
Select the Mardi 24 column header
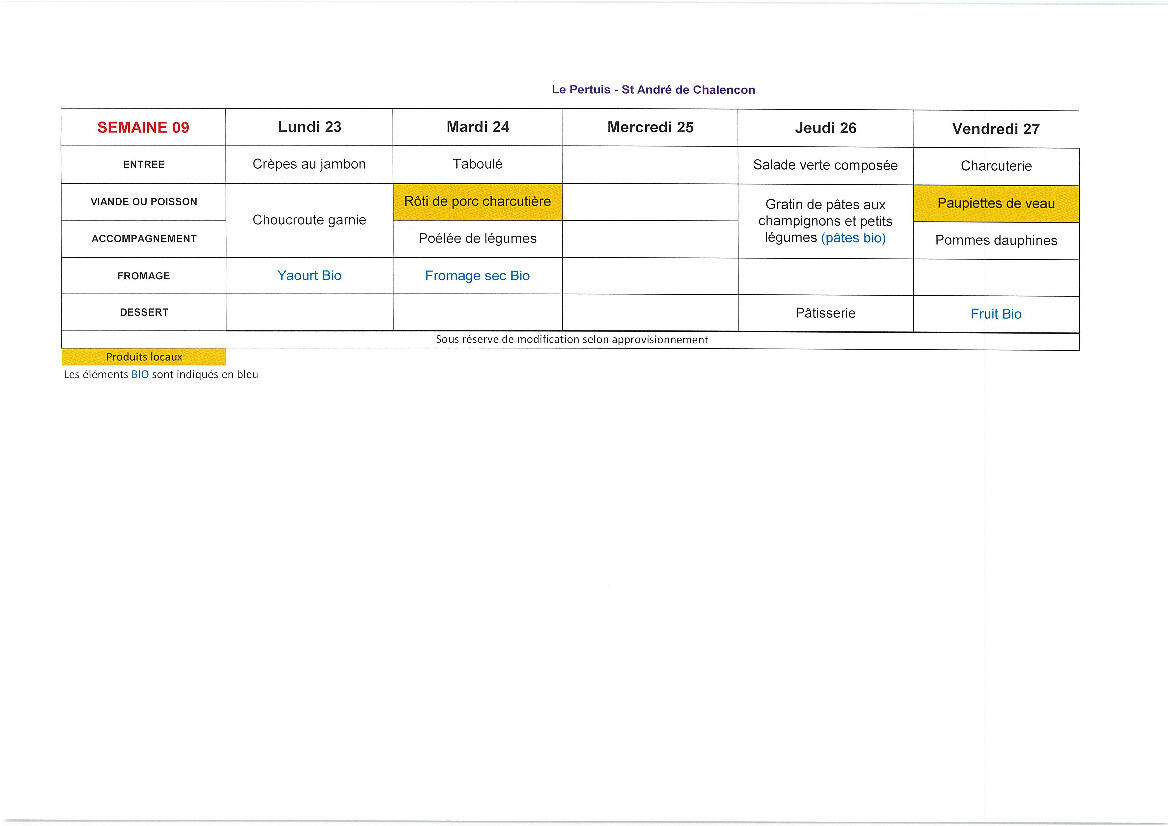(x=477, y=127)
